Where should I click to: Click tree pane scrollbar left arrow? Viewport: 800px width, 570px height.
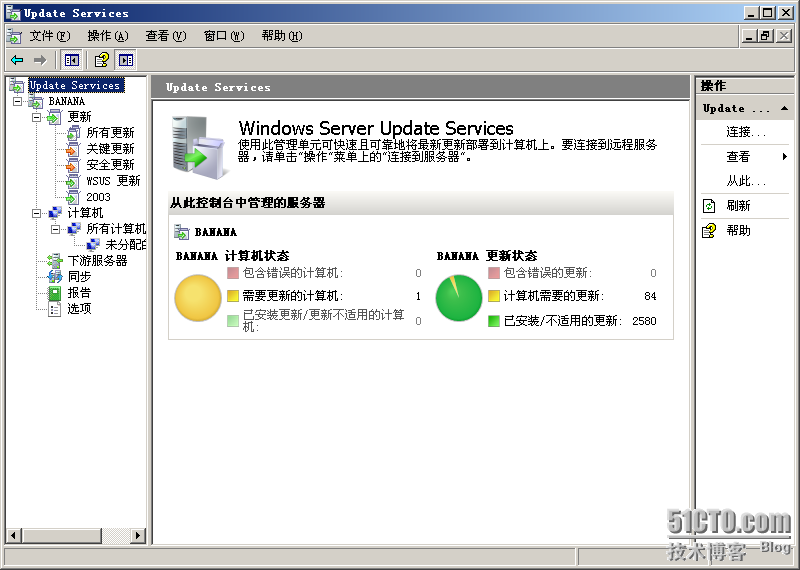[14, 535]
